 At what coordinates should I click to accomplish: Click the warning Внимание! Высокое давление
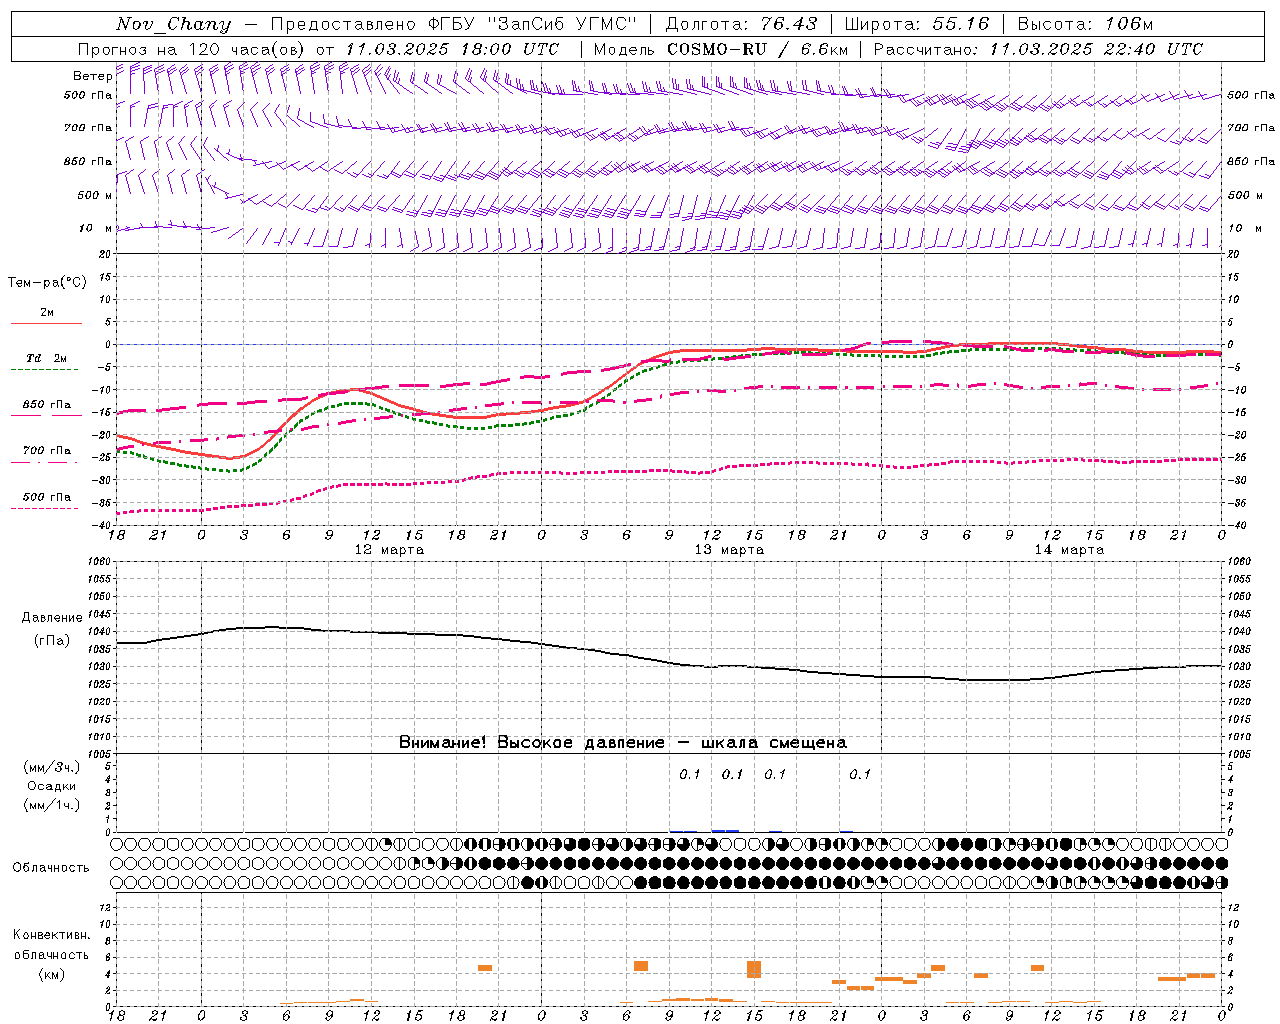click(x=532, y=743)
